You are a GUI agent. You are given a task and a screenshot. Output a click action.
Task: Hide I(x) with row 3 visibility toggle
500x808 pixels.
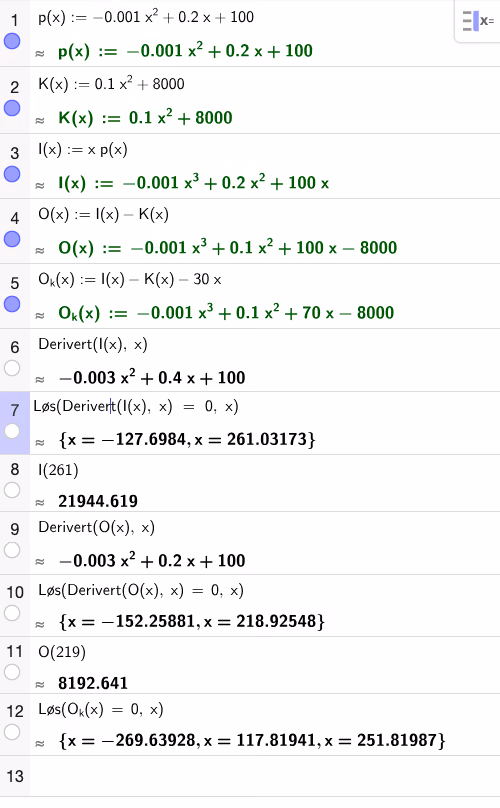point(12,174)
